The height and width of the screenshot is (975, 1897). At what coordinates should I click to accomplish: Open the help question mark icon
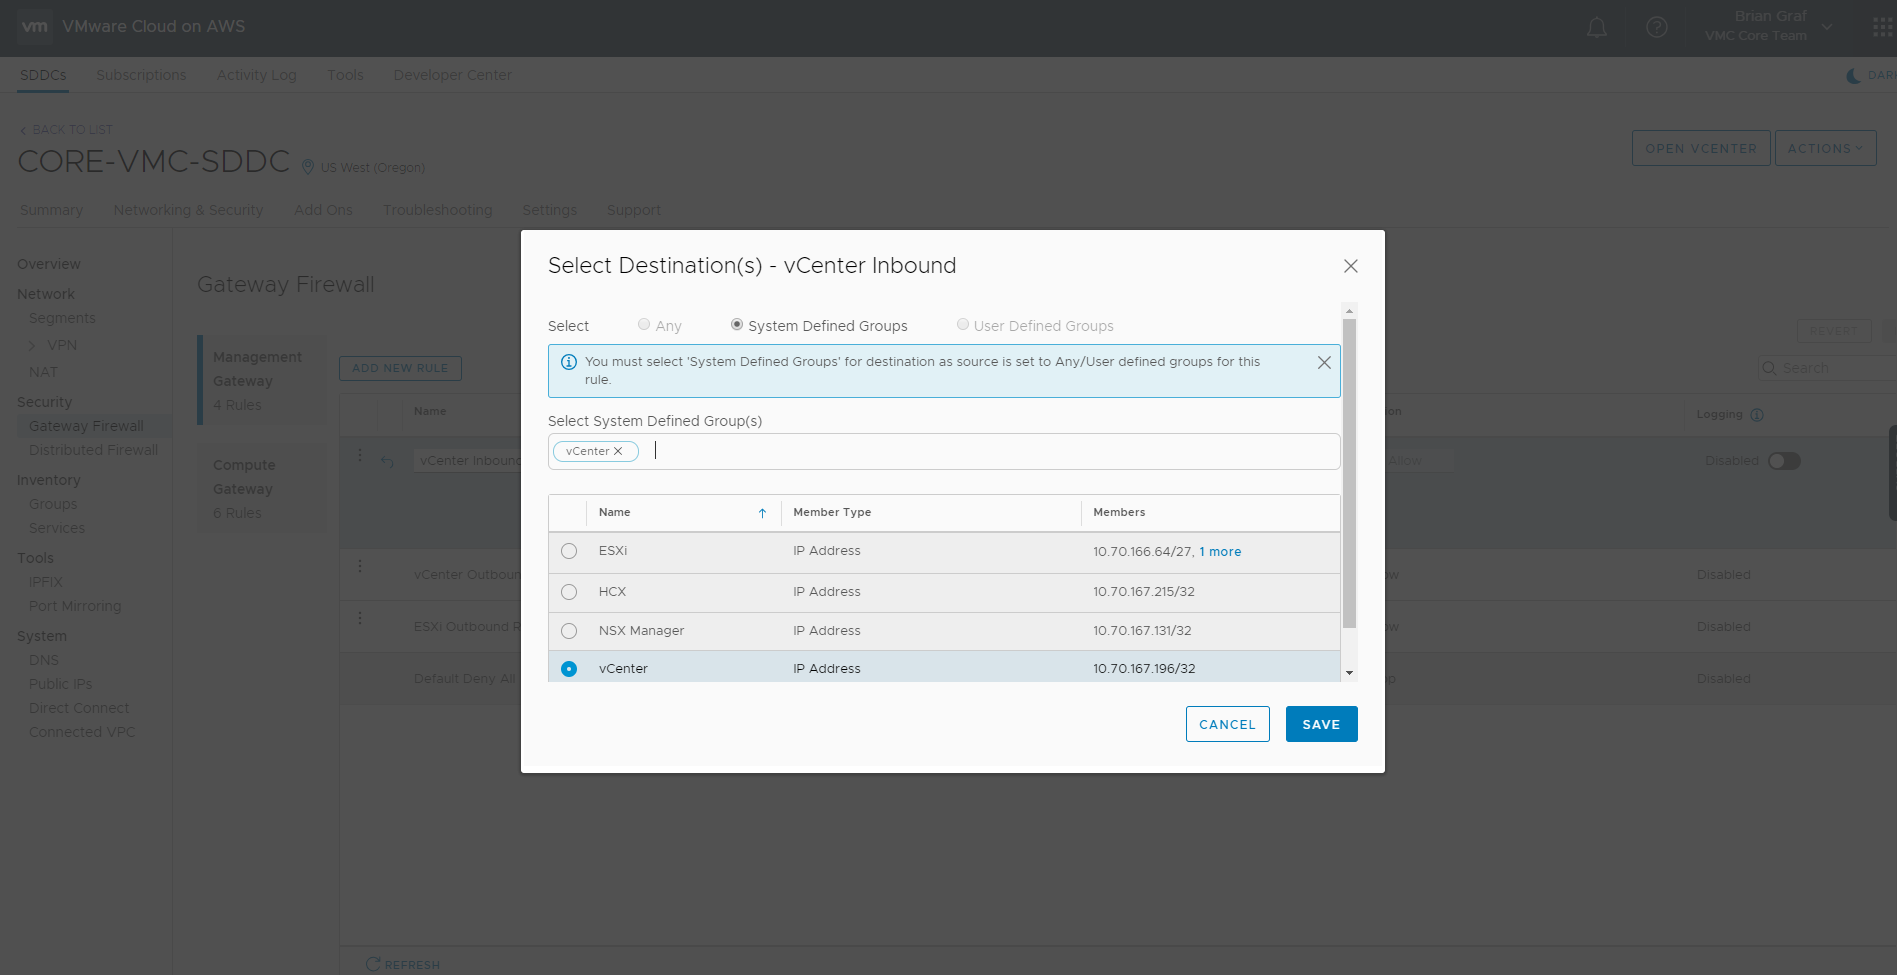(1657, 28)
